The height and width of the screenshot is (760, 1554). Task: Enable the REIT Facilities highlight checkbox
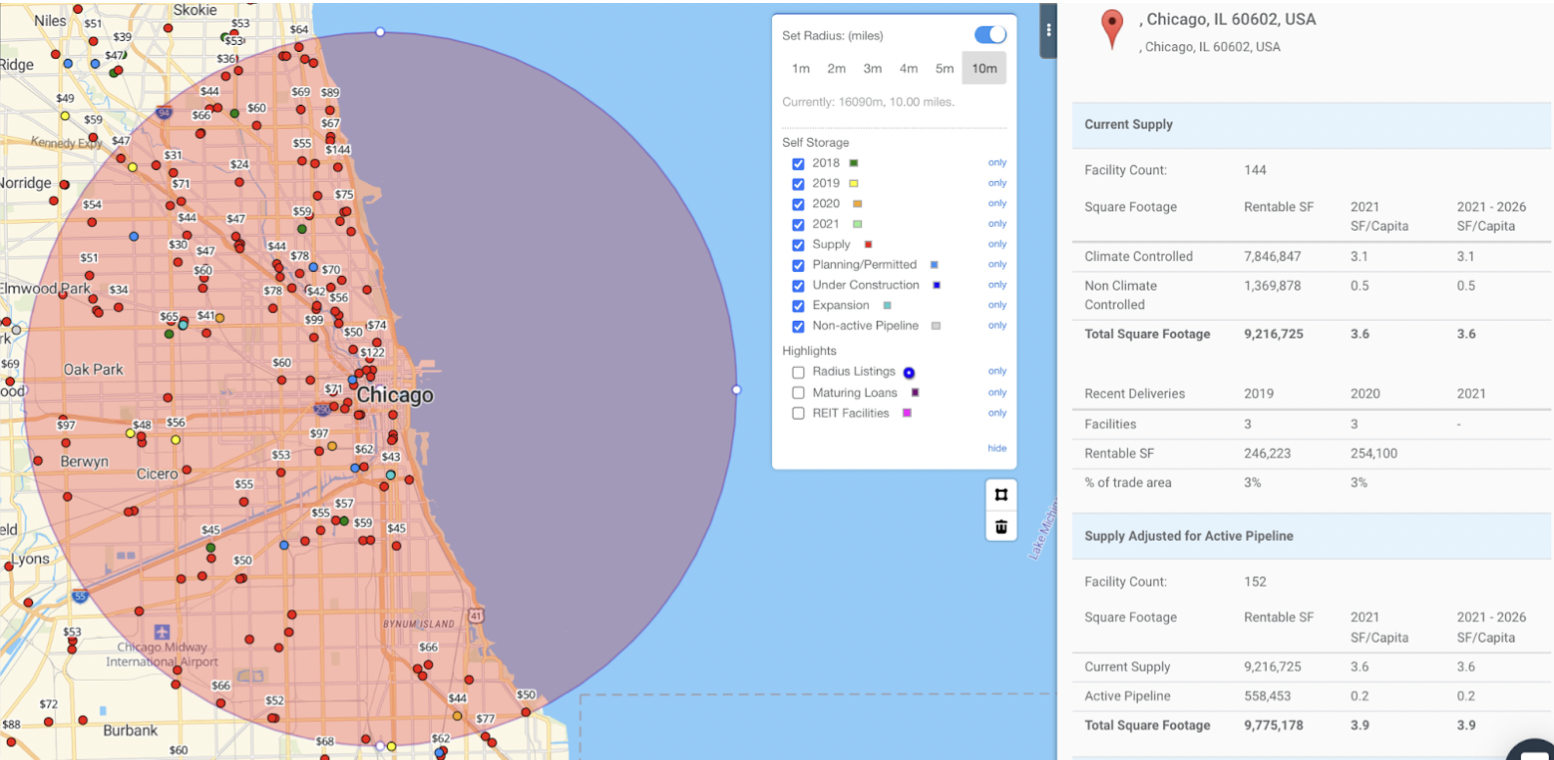(798, 414)
